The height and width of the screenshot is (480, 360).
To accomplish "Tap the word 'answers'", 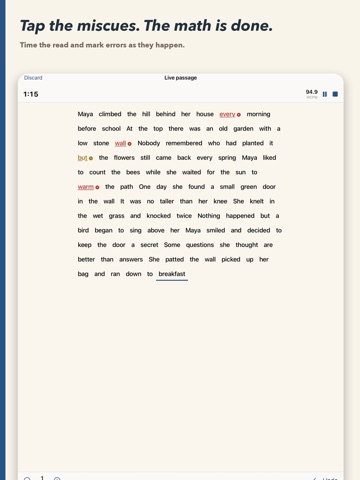I will (131, 259).
